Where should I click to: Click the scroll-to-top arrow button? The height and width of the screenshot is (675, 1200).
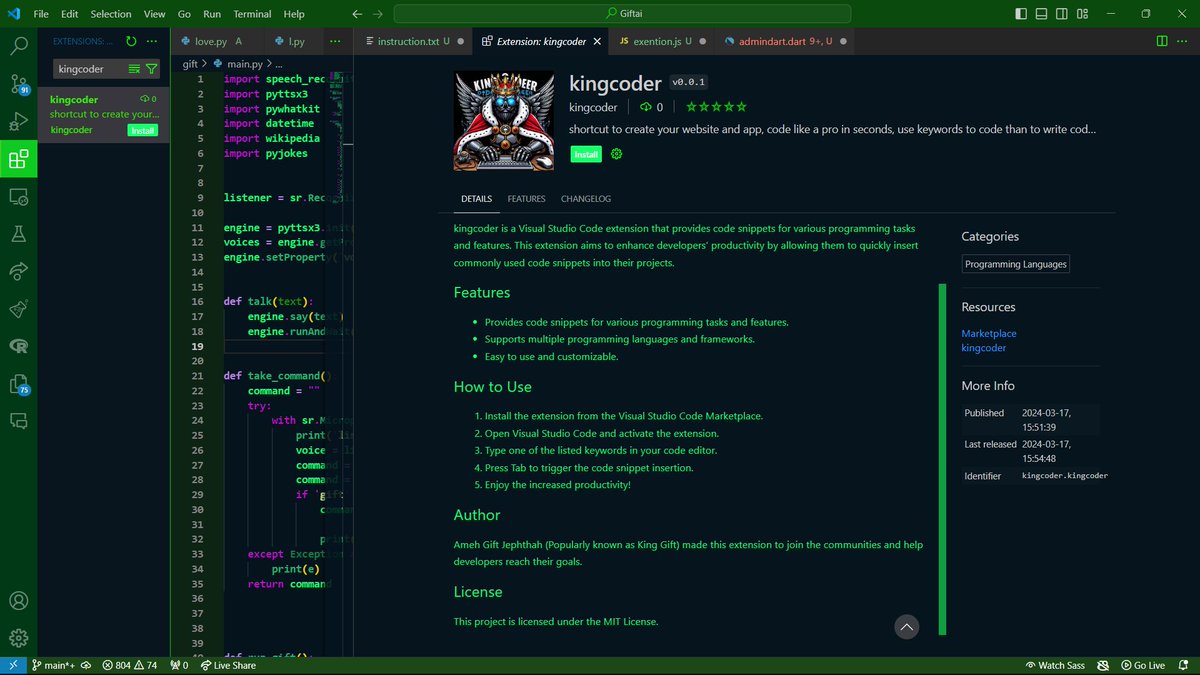pos(906,627)
